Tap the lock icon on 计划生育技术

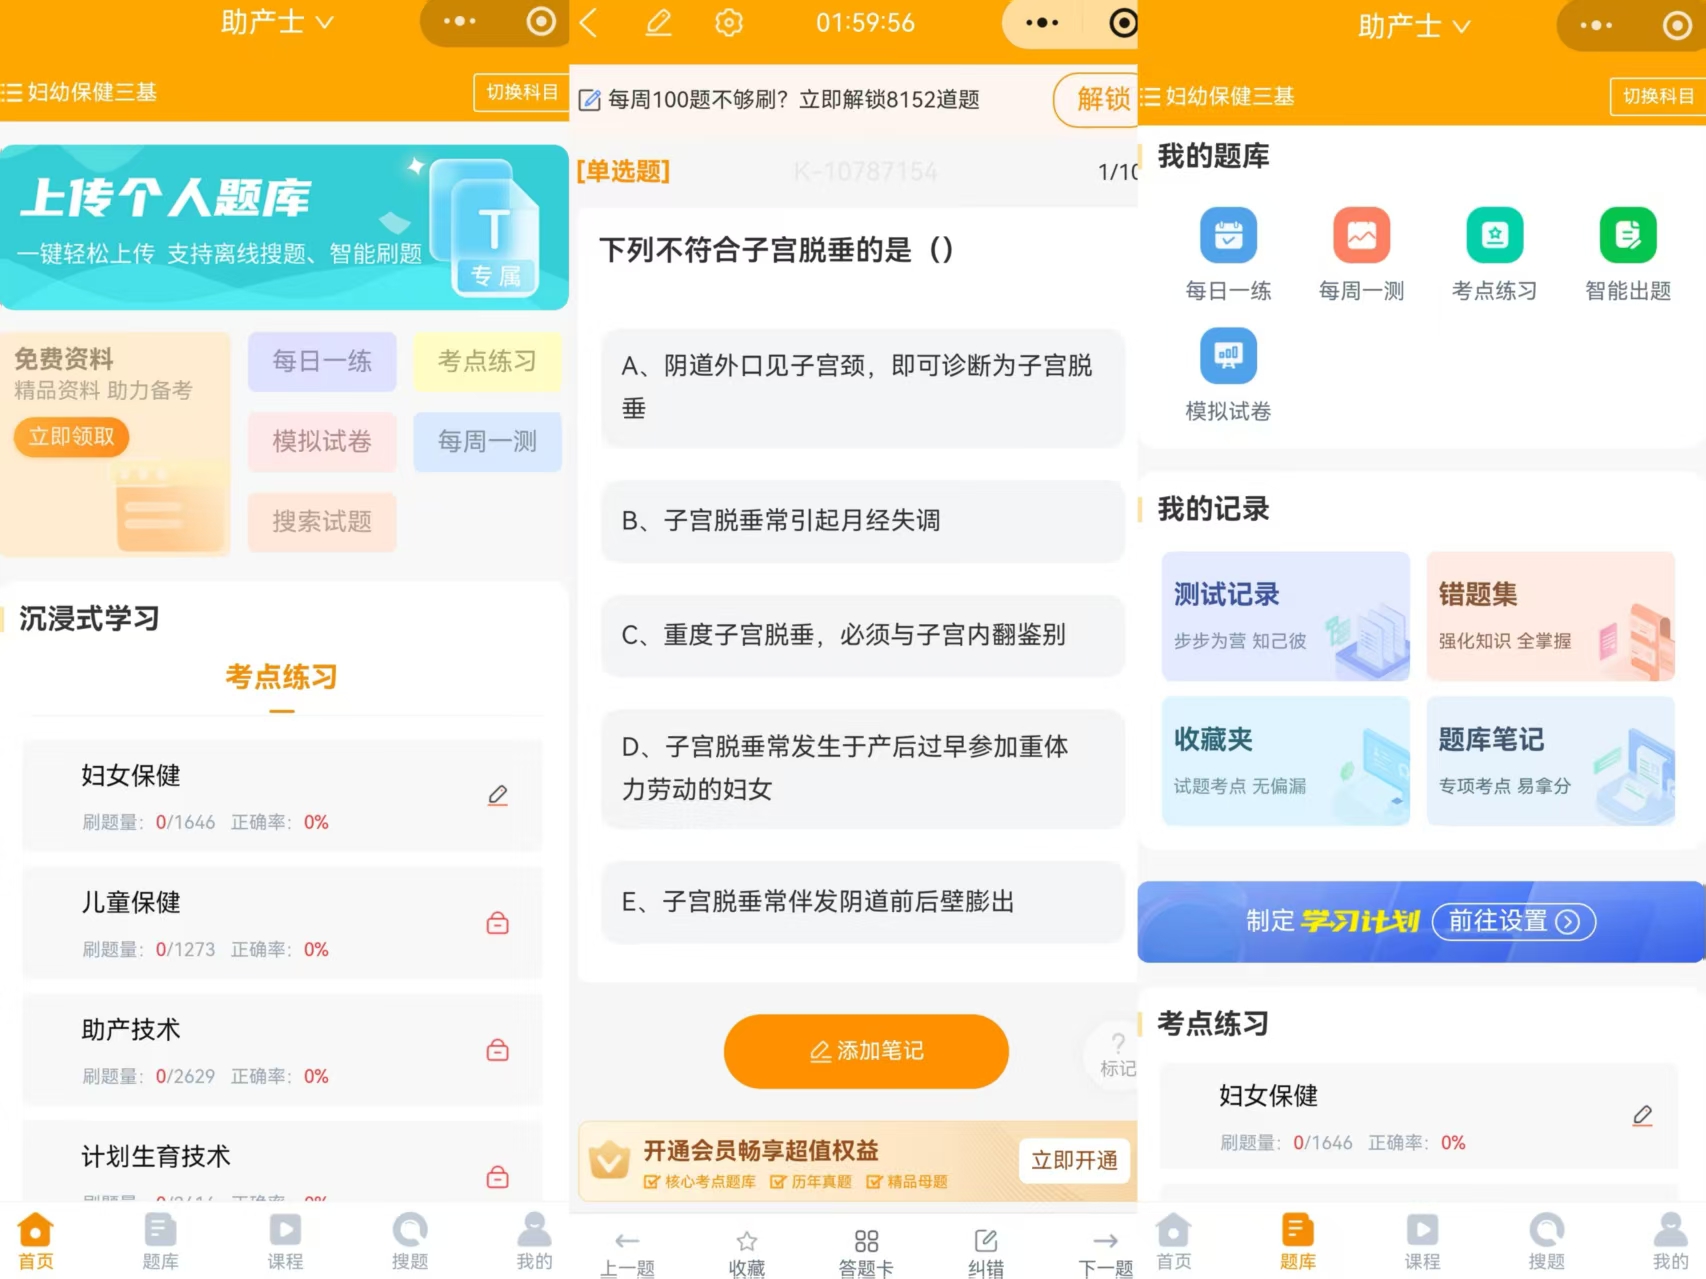[x=497, y=1176]
